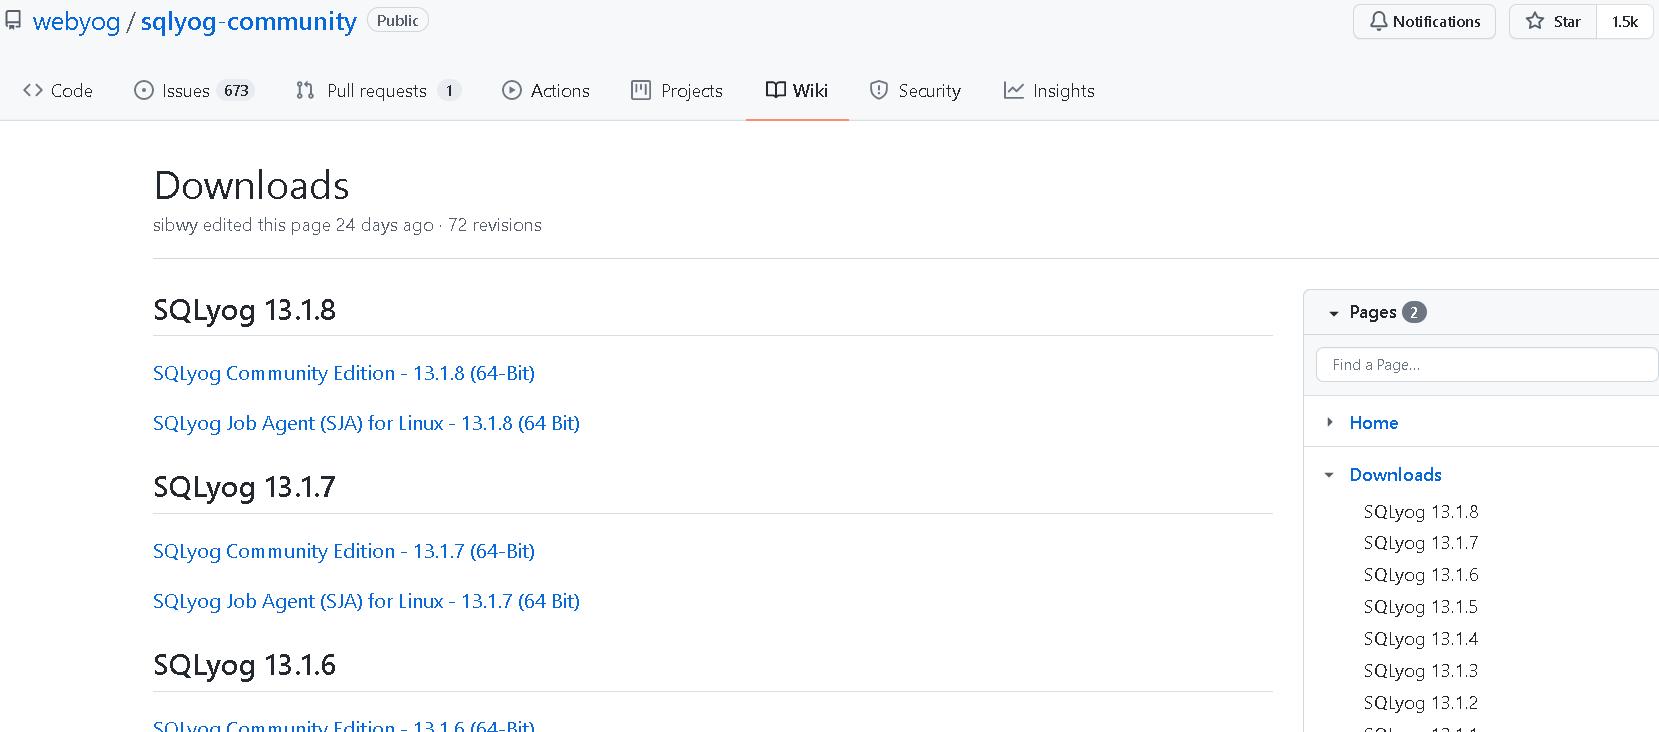Click the Wiki book icon
The height and width of the screenshot is (732, 1659).
(776, 90)
